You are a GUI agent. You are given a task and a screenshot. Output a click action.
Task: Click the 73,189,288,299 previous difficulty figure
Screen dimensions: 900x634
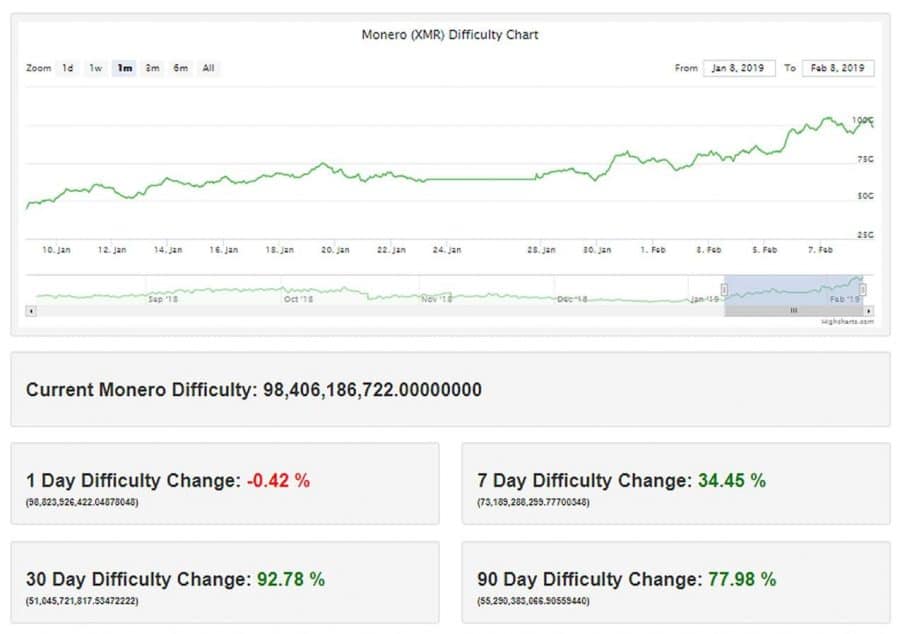pos(533,502)
